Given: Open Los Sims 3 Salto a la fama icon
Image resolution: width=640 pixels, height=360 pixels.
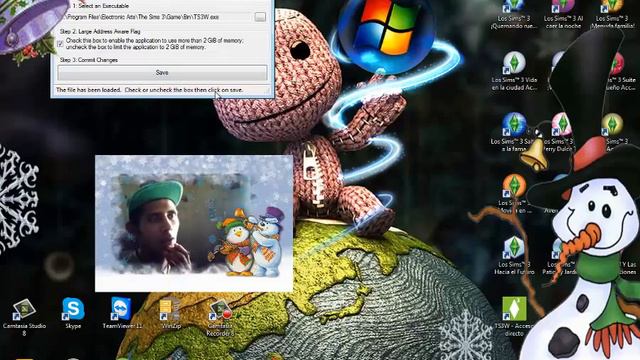Looking at the screenshot, I should 513,132.
